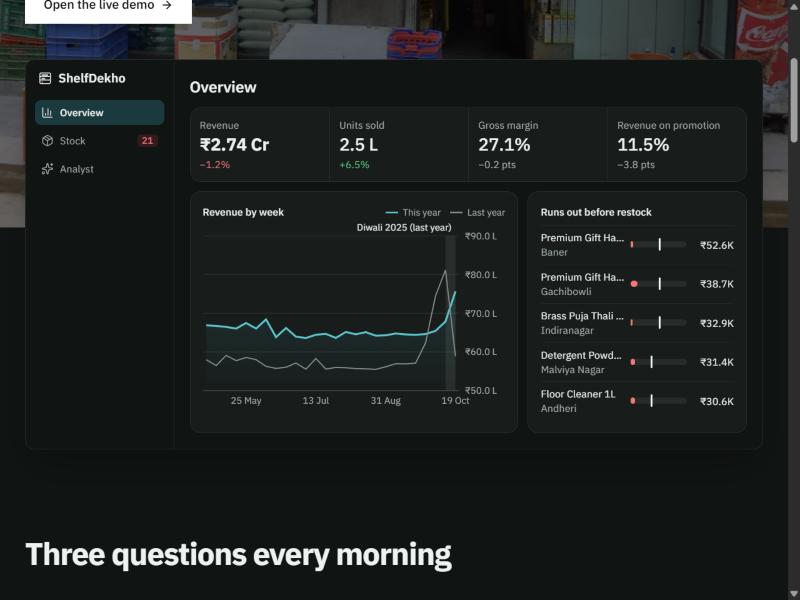This screenshot has width=800, height=600.
Task: Click the Gross margin 27.1% card
Action: pyautogui.click(x=538, y=144)
